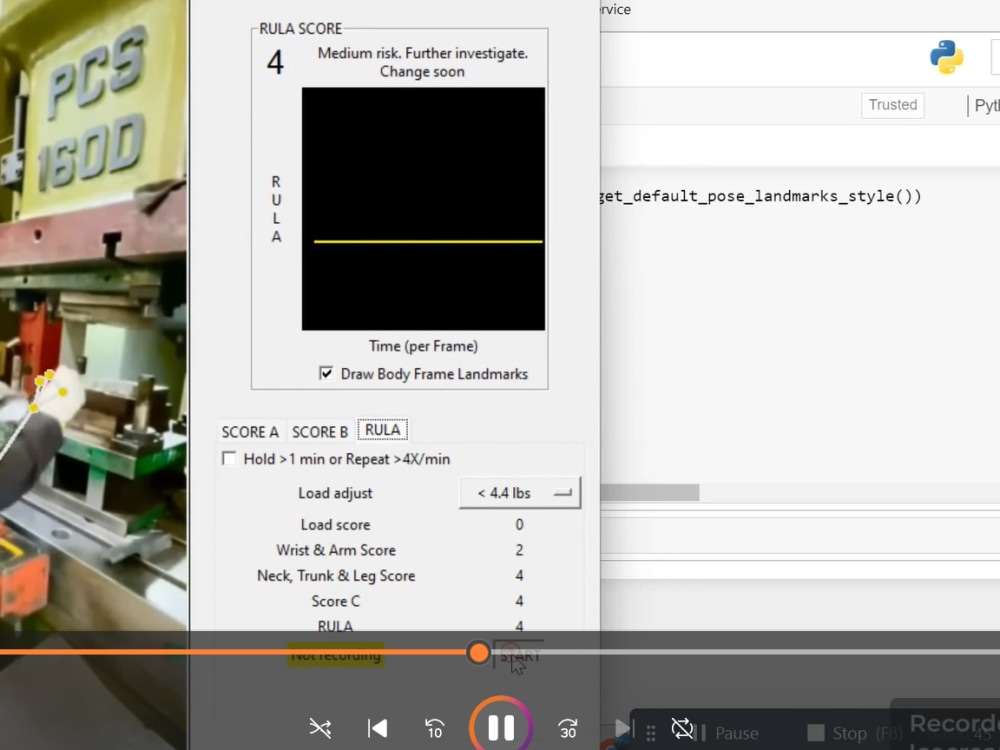This screenshot has height=750, width=1000.
Task: Click the Trusted notebook indicator
Action: [892, 105]
